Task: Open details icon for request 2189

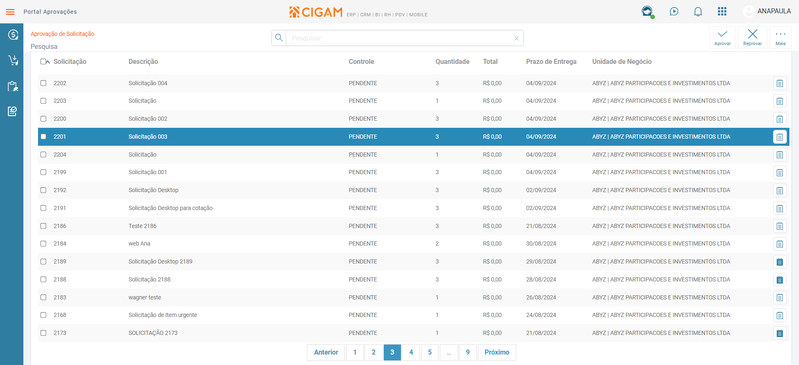Action: (779, 262)
